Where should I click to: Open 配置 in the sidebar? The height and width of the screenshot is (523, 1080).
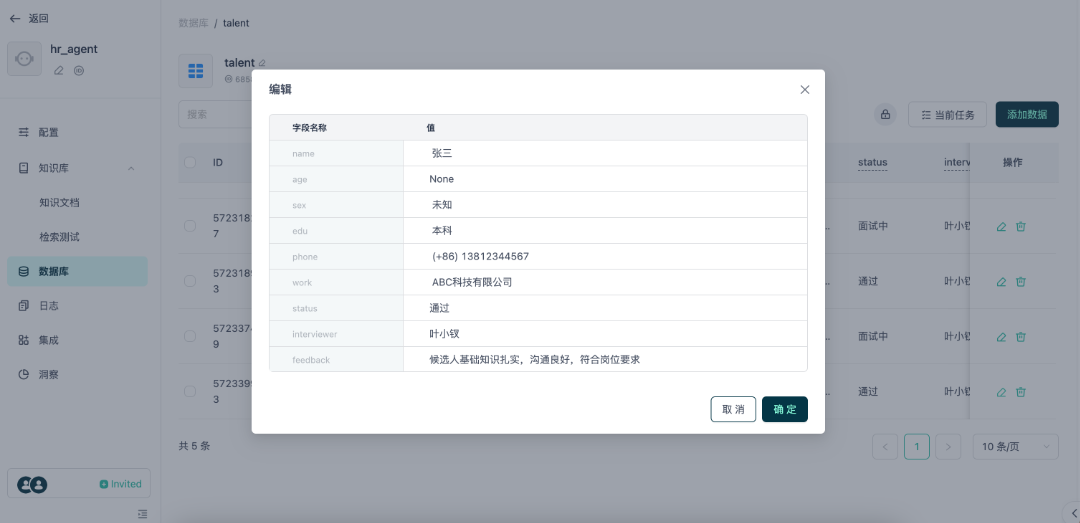[77, 132]
